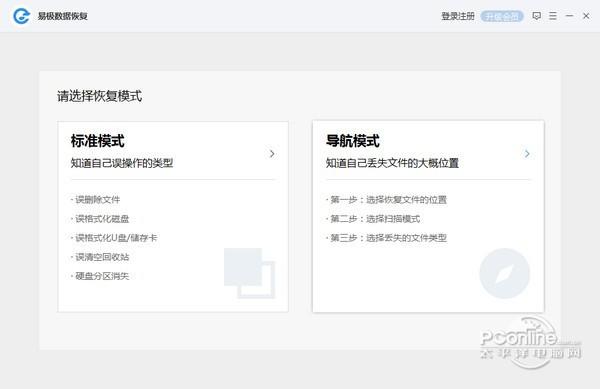Click 第一步：选择恢复文件的位置 text
The height and width of the screenshot is (389, 600).
pyautogui.click(x=386, y=199)
